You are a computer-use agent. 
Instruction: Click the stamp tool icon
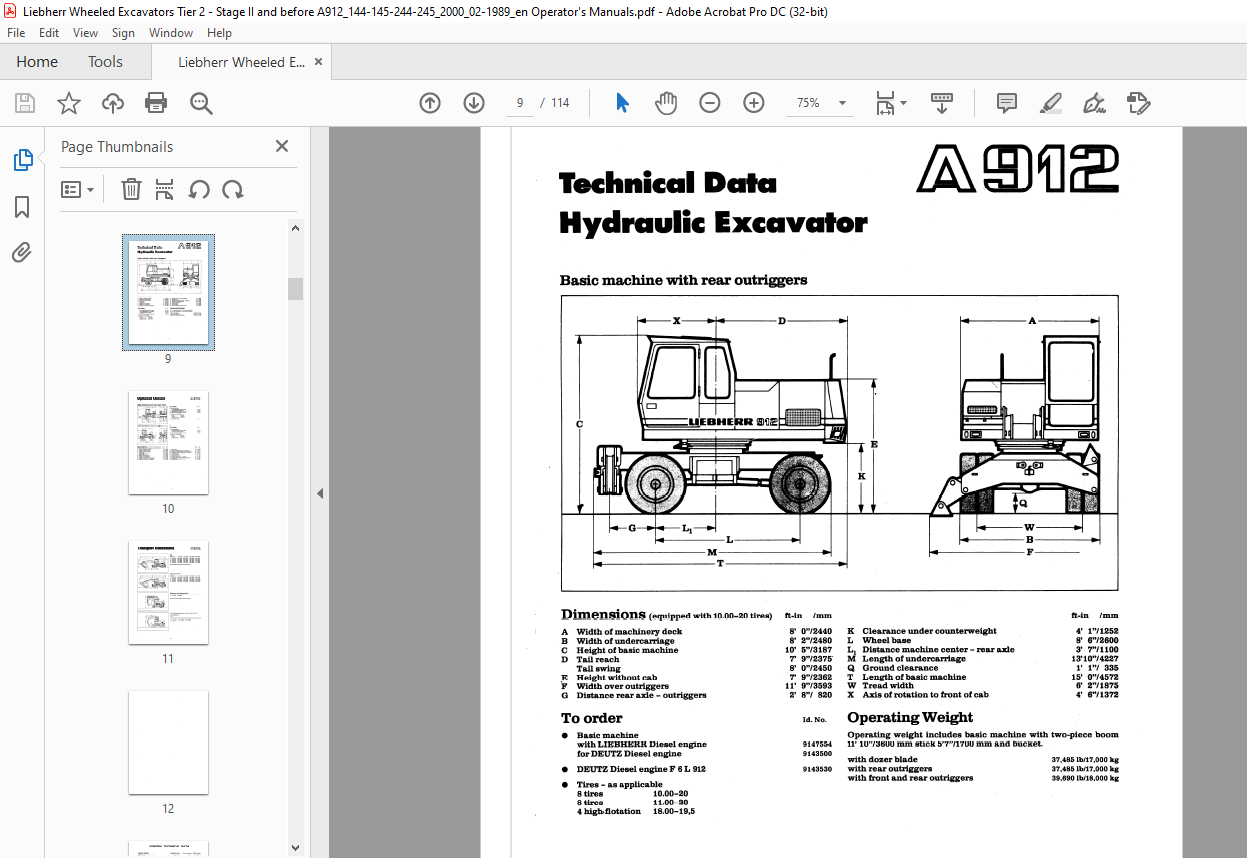(x=1138, y=103)
